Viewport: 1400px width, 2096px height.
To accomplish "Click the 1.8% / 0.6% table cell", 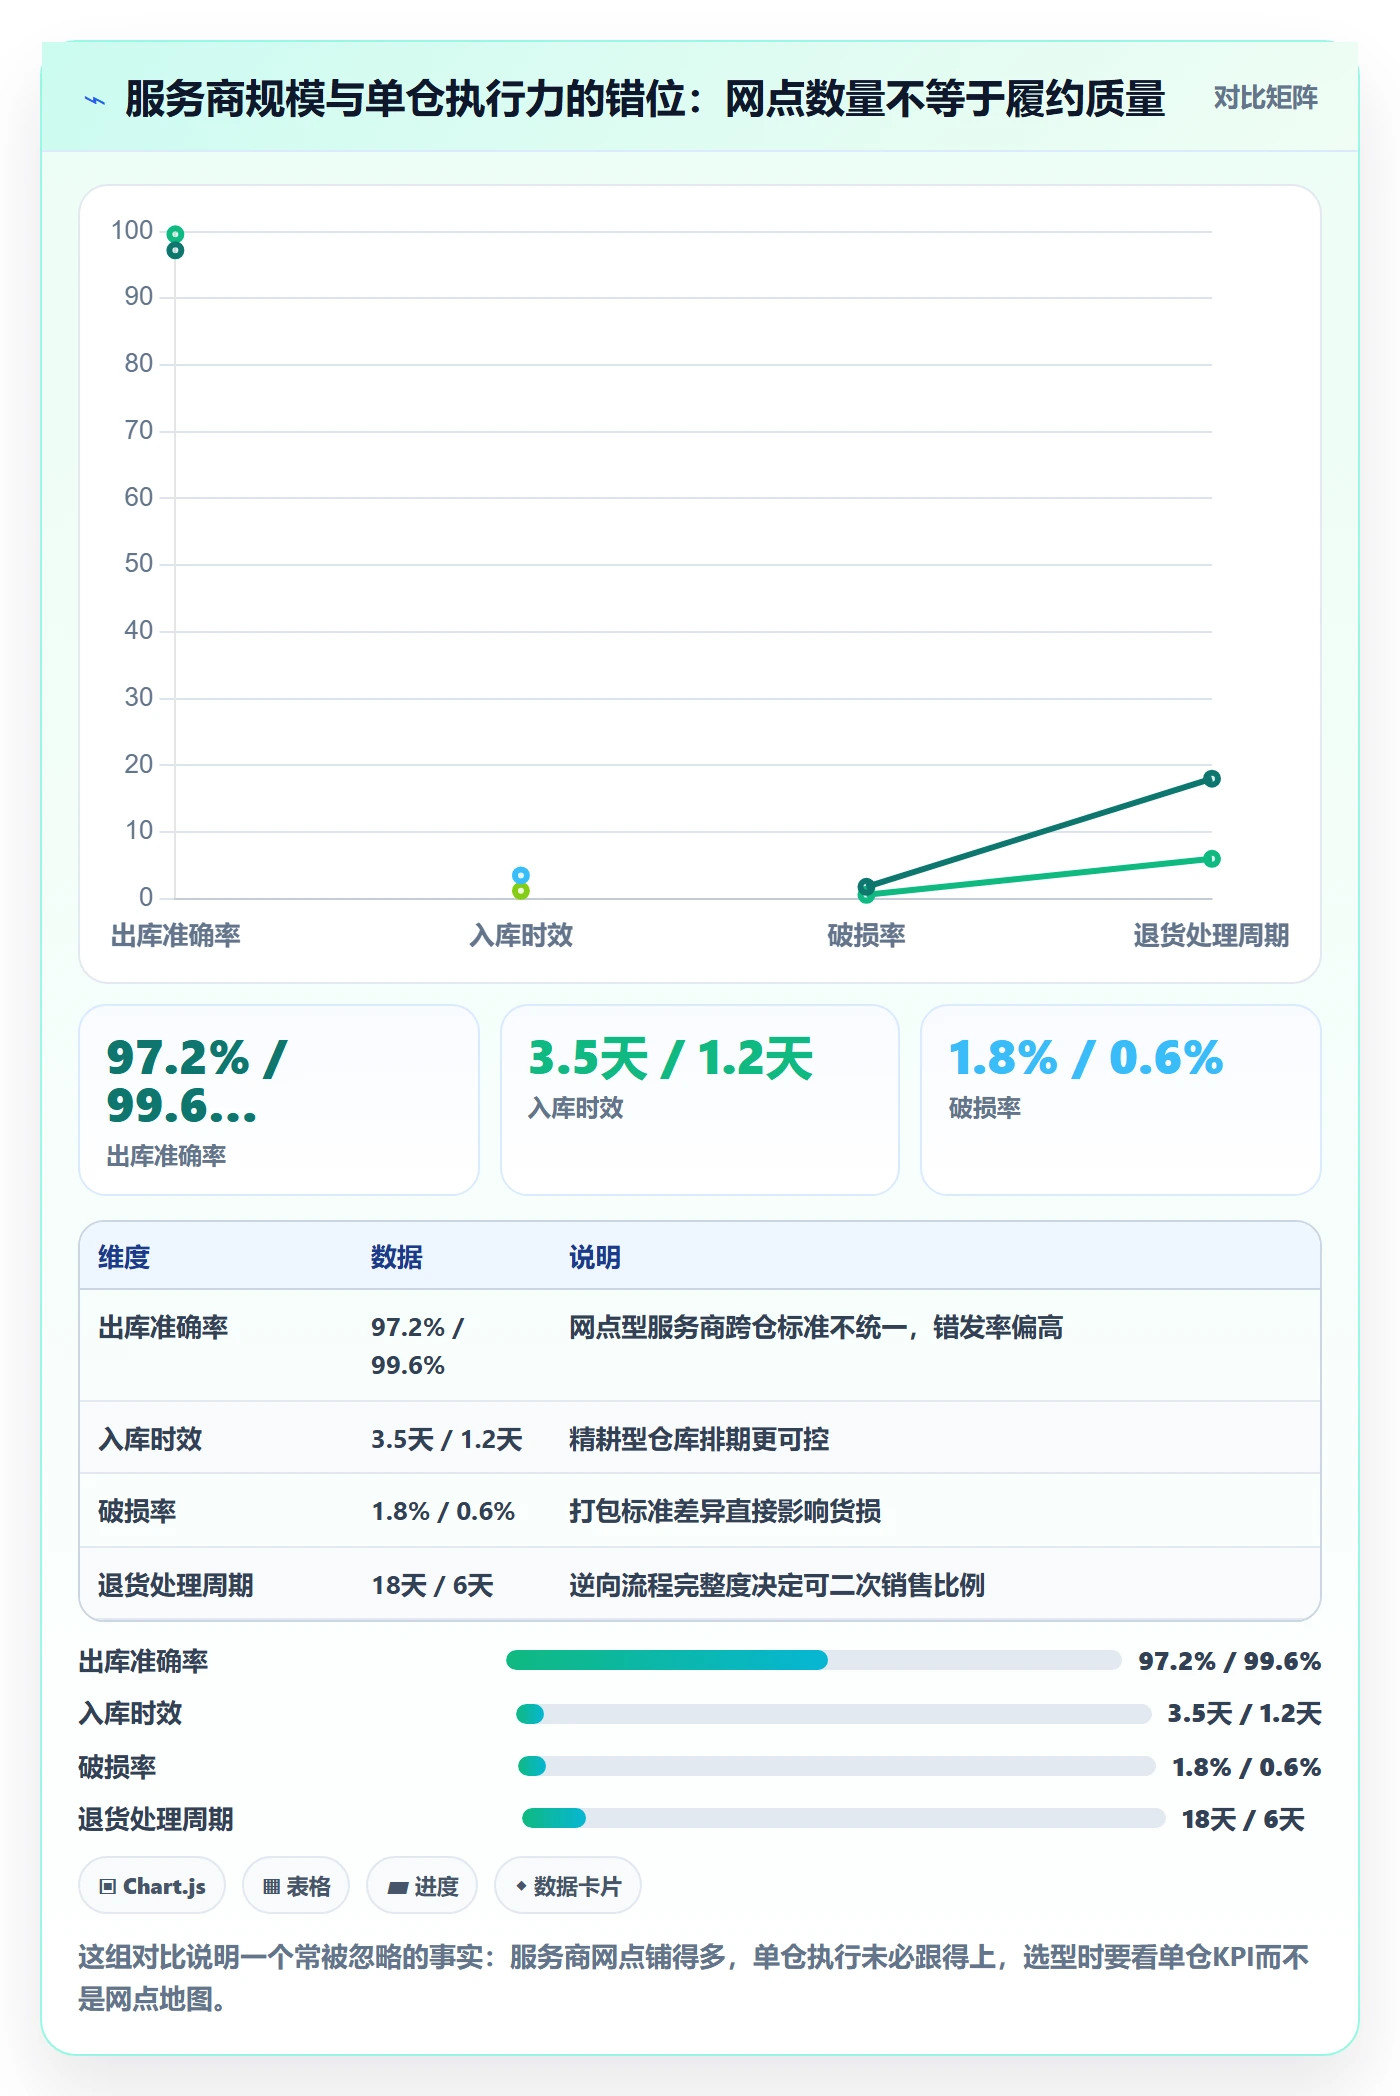I will click(443, 1511).
